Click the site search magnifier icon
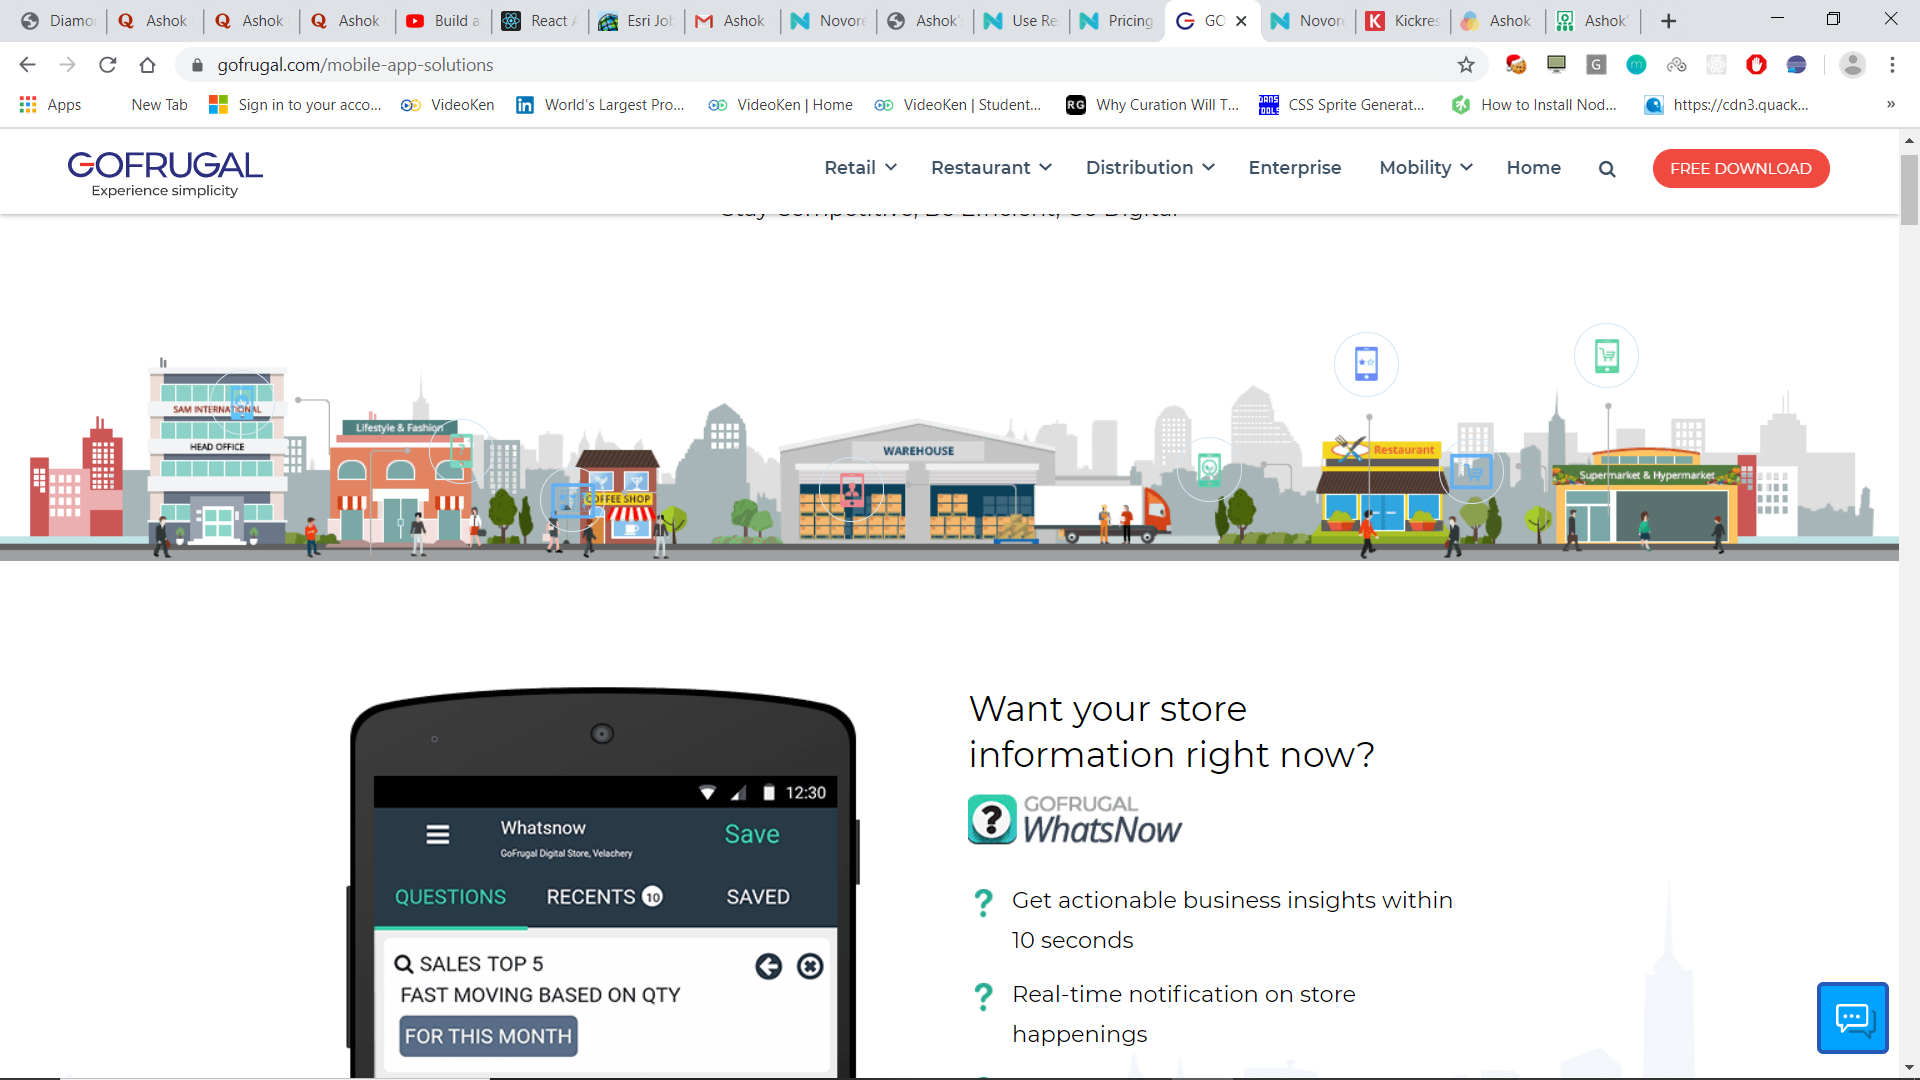Image resolution: width=1920 pixels, height=1080 pixels. [x=1607, y=169]
